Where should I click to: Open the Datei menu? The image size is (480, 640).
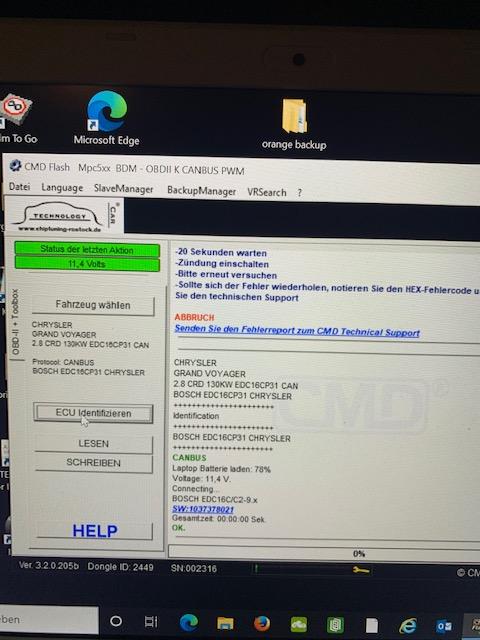point(20,187)
